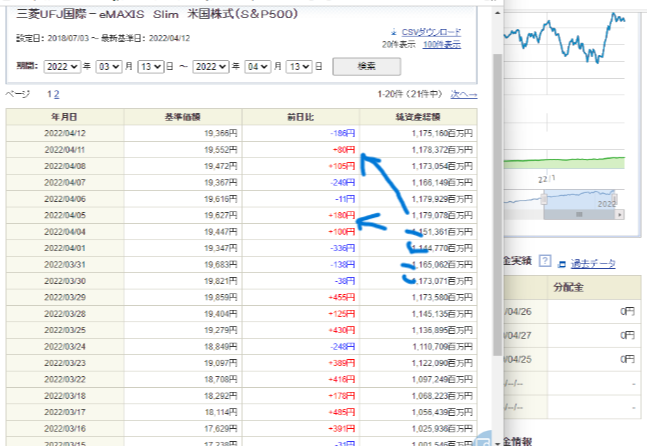Click the 次へ next page link
The width and height of the screenshot is (647, 446).
[x=464, y=94]
